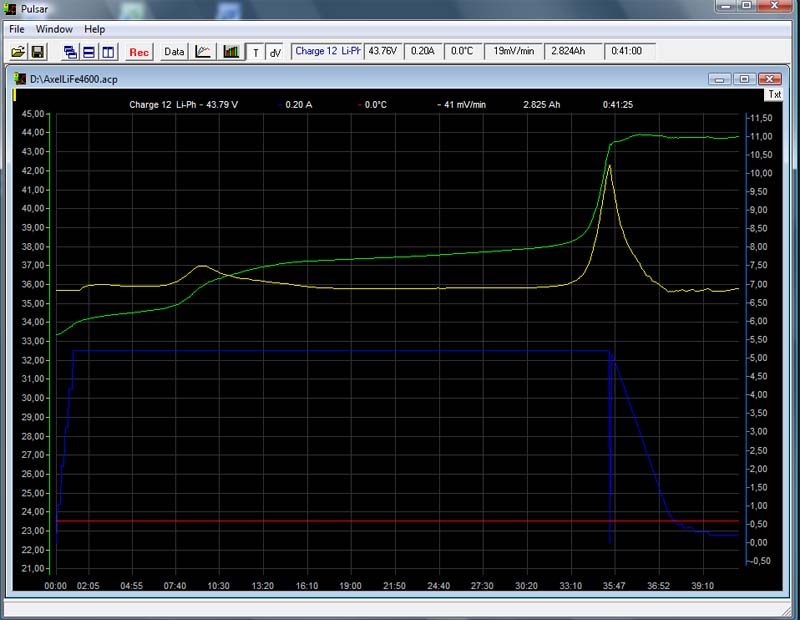This screenshot has height=620, width=800.
Task: Click the 'Charge 12 Li-Ph' toolbar status field
Action: (327, 51)
